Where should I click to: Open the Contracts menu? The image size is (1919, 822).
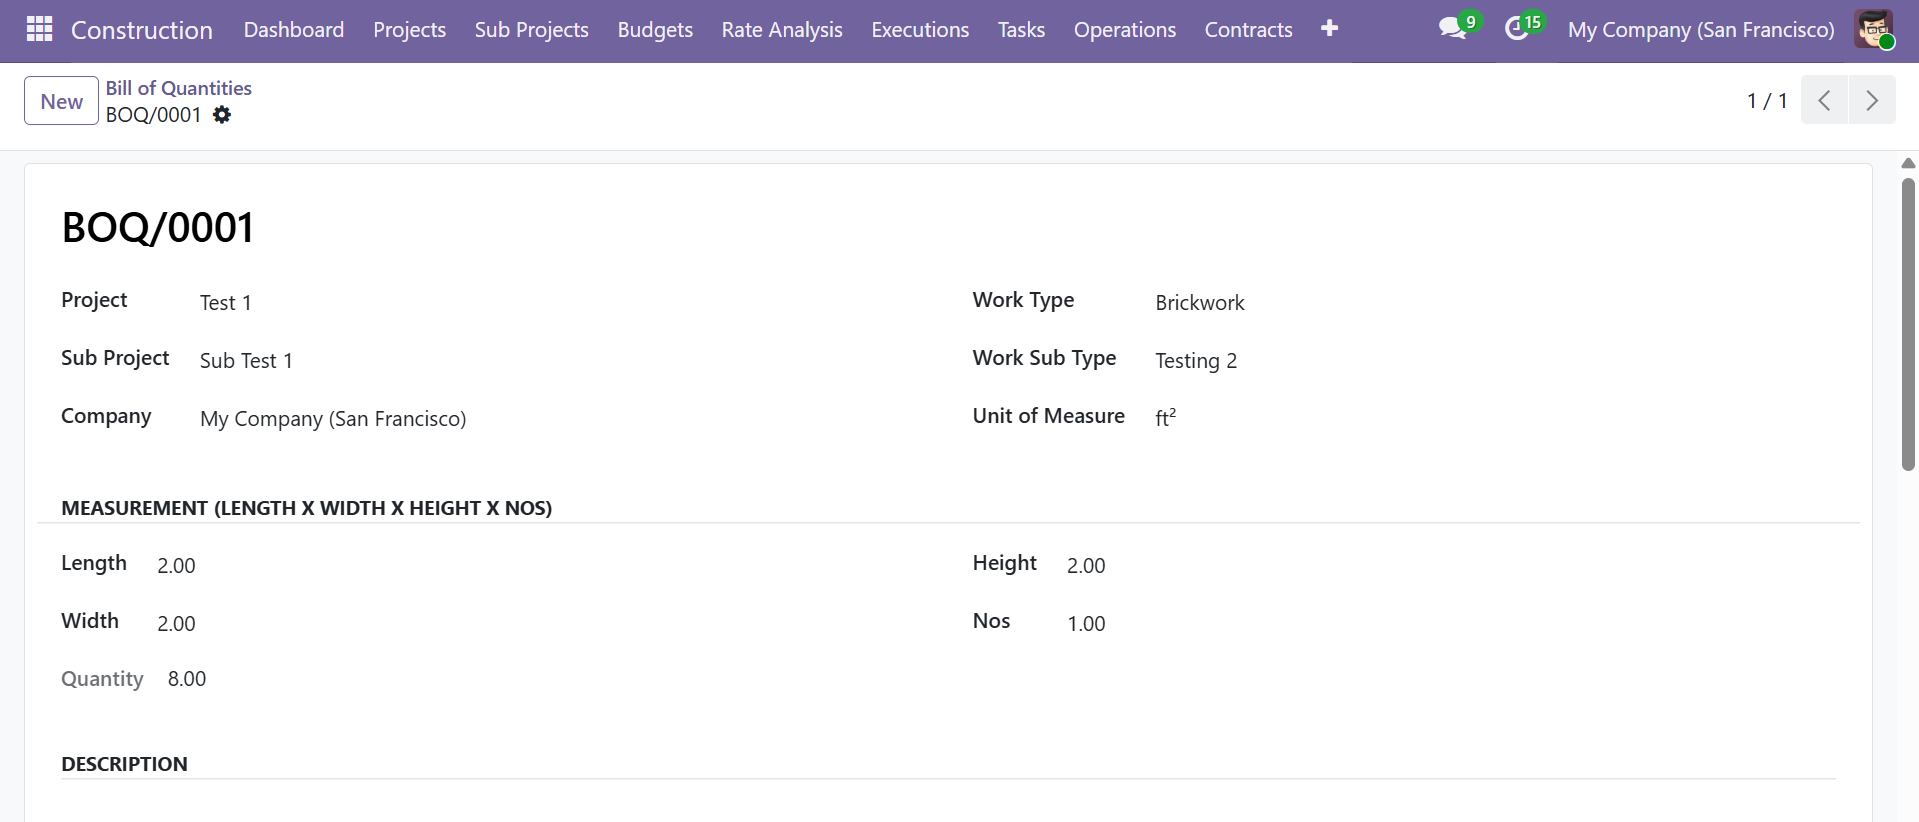coord(1248,30)
